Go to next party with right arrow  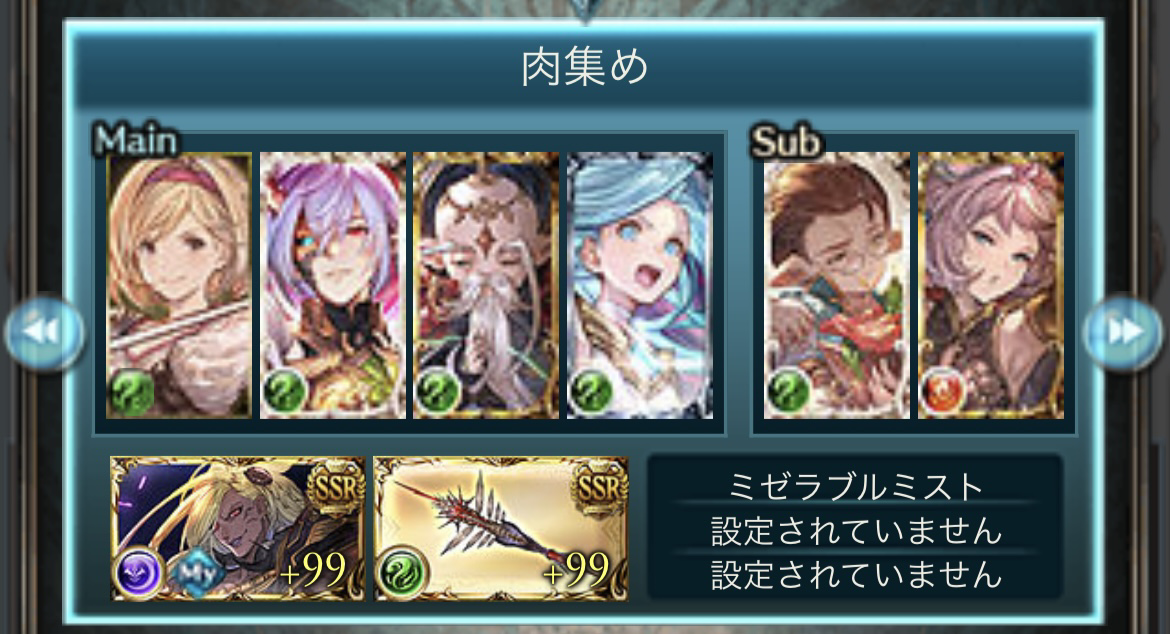click(1124, 332)
